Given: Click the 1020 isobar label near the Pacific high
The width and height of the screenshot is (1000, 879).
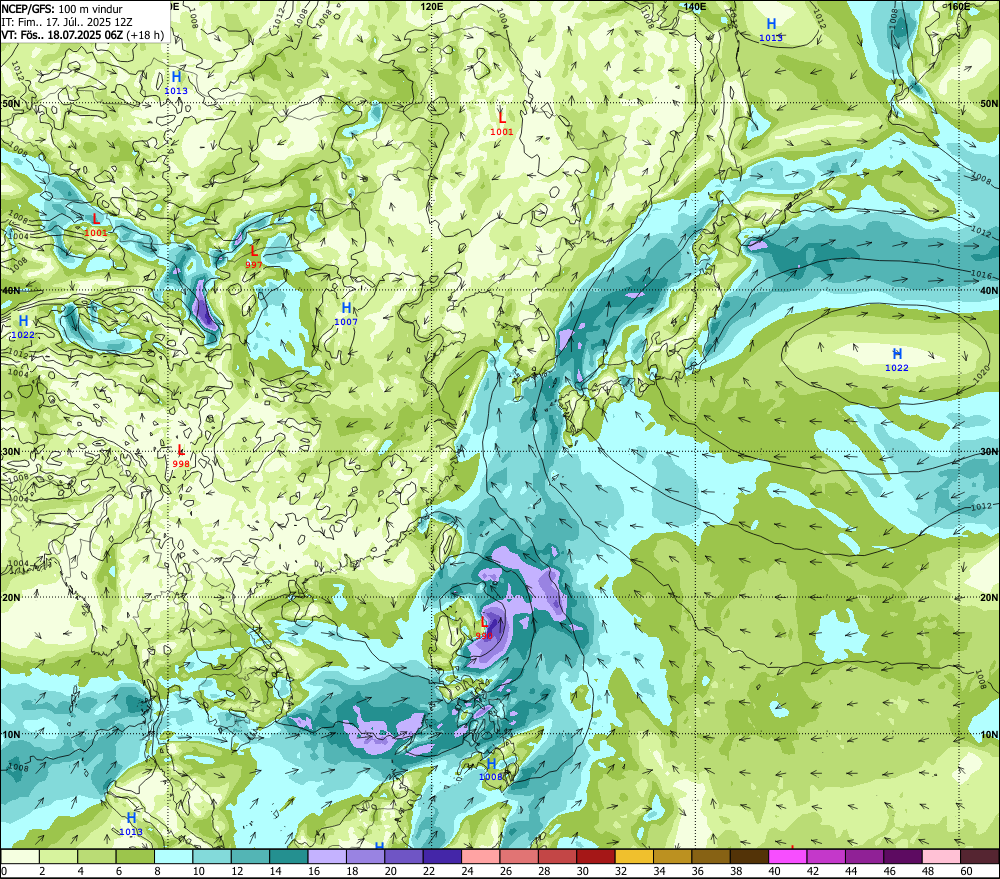Looking at the screenshot, I should [982, 375].
